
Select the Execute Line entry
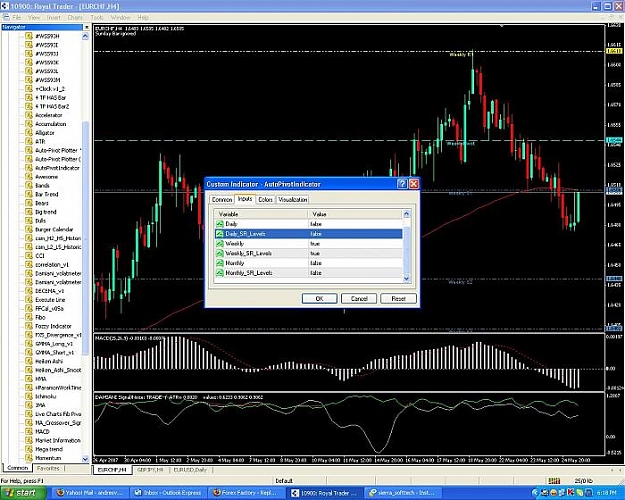pos(50,300)
